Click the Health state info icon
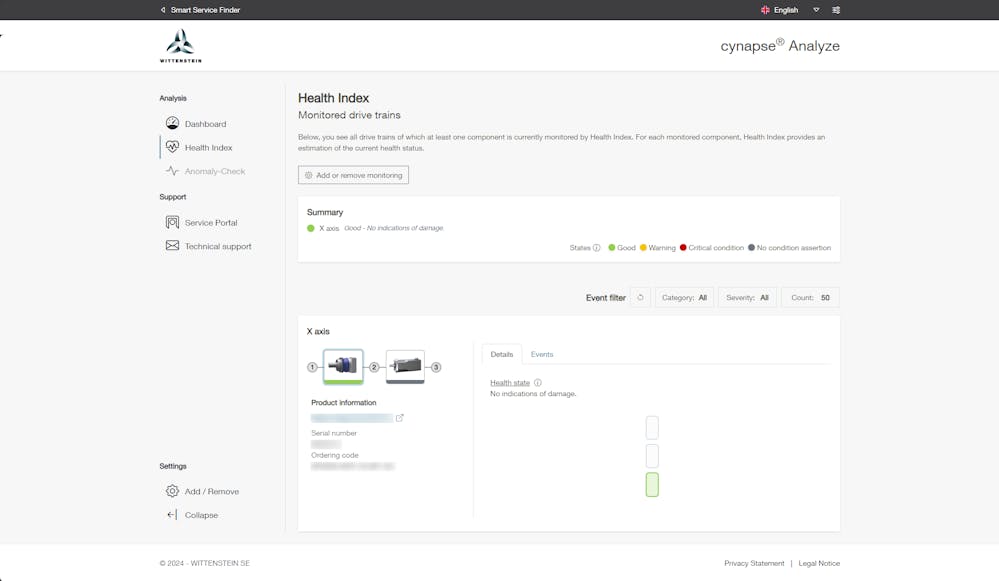Viewport: 999px width, 581px height. (538, 383)
